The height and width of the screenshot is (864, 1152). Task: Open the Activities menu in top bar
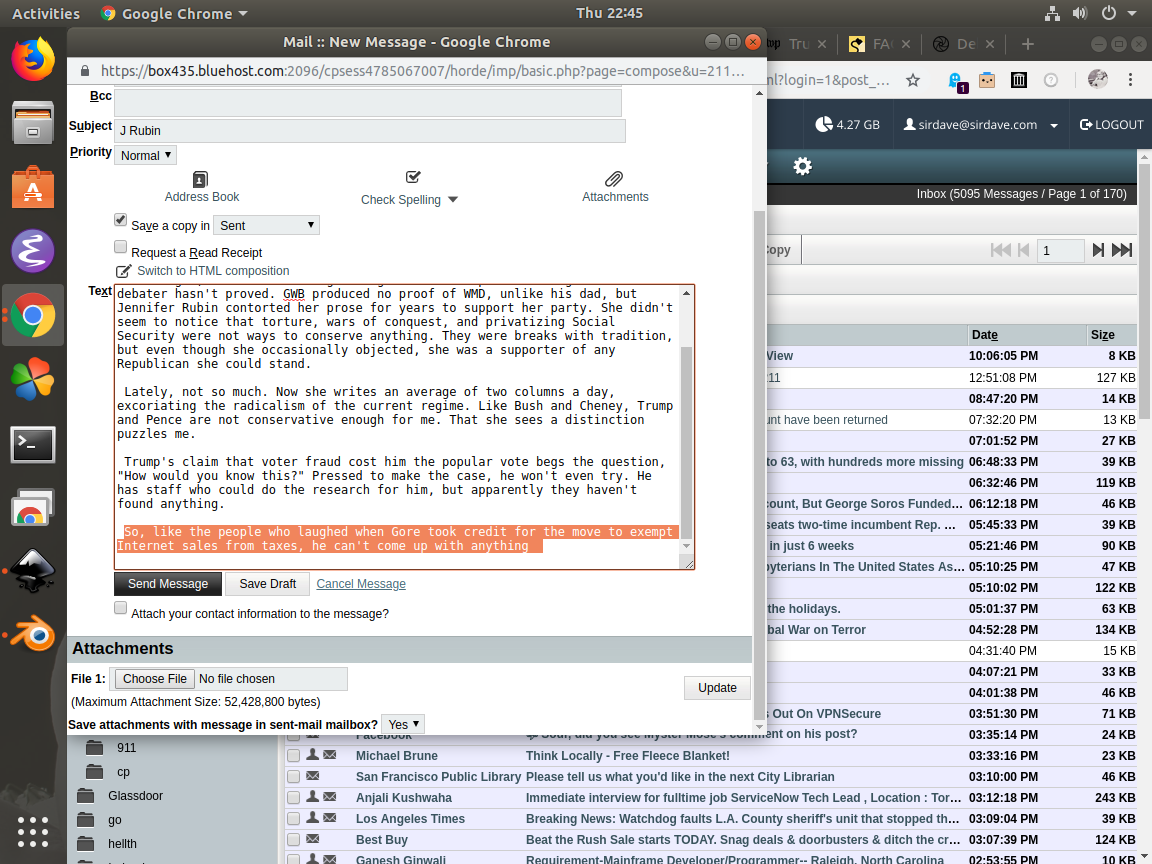tap(46, 13)
